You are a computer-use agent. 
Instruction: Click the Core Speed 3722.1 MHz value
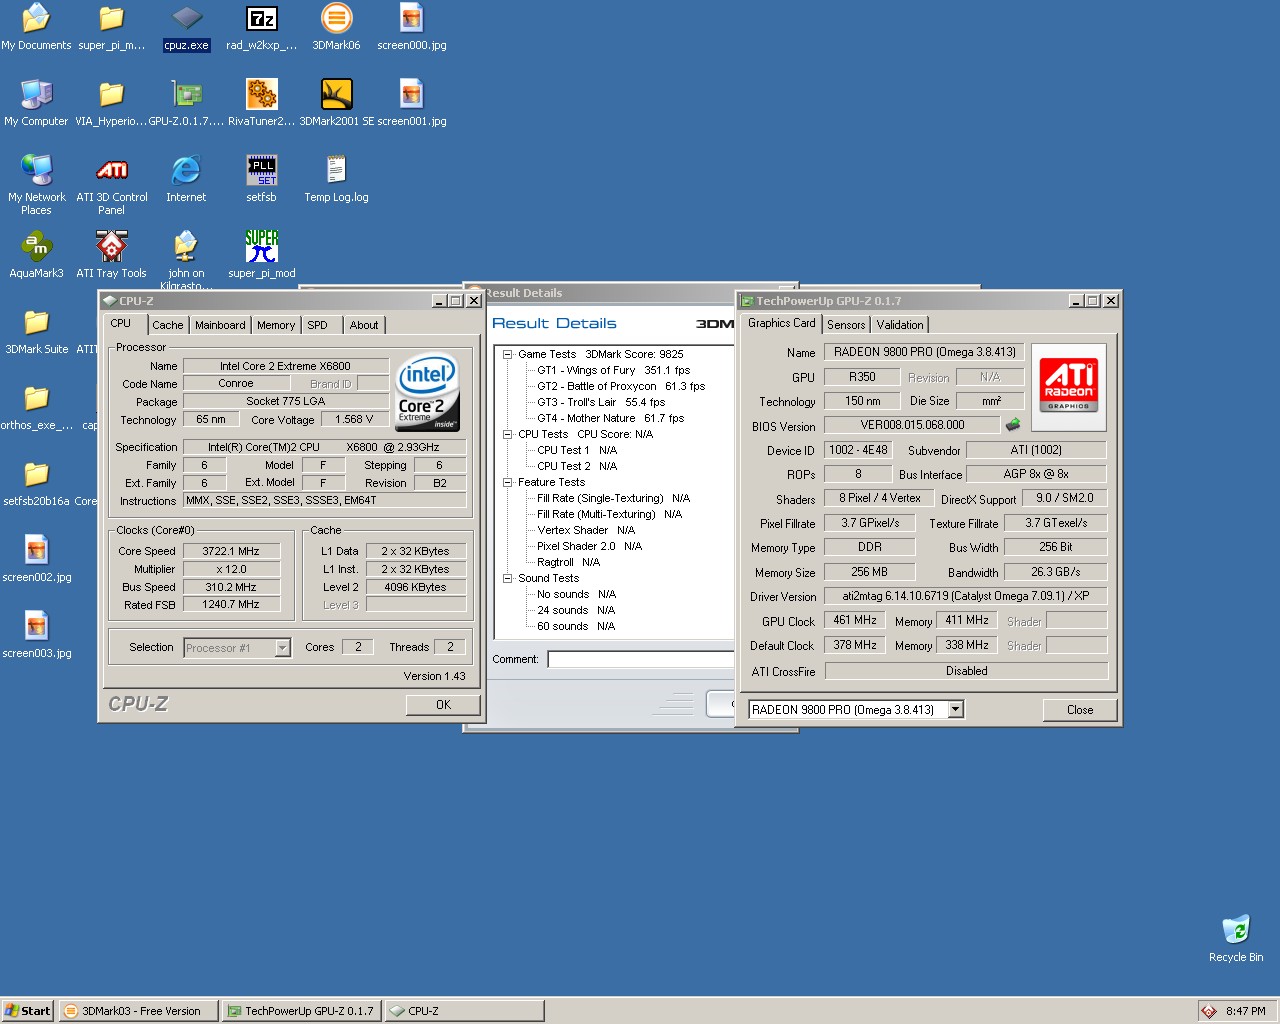tap(231, 551)
